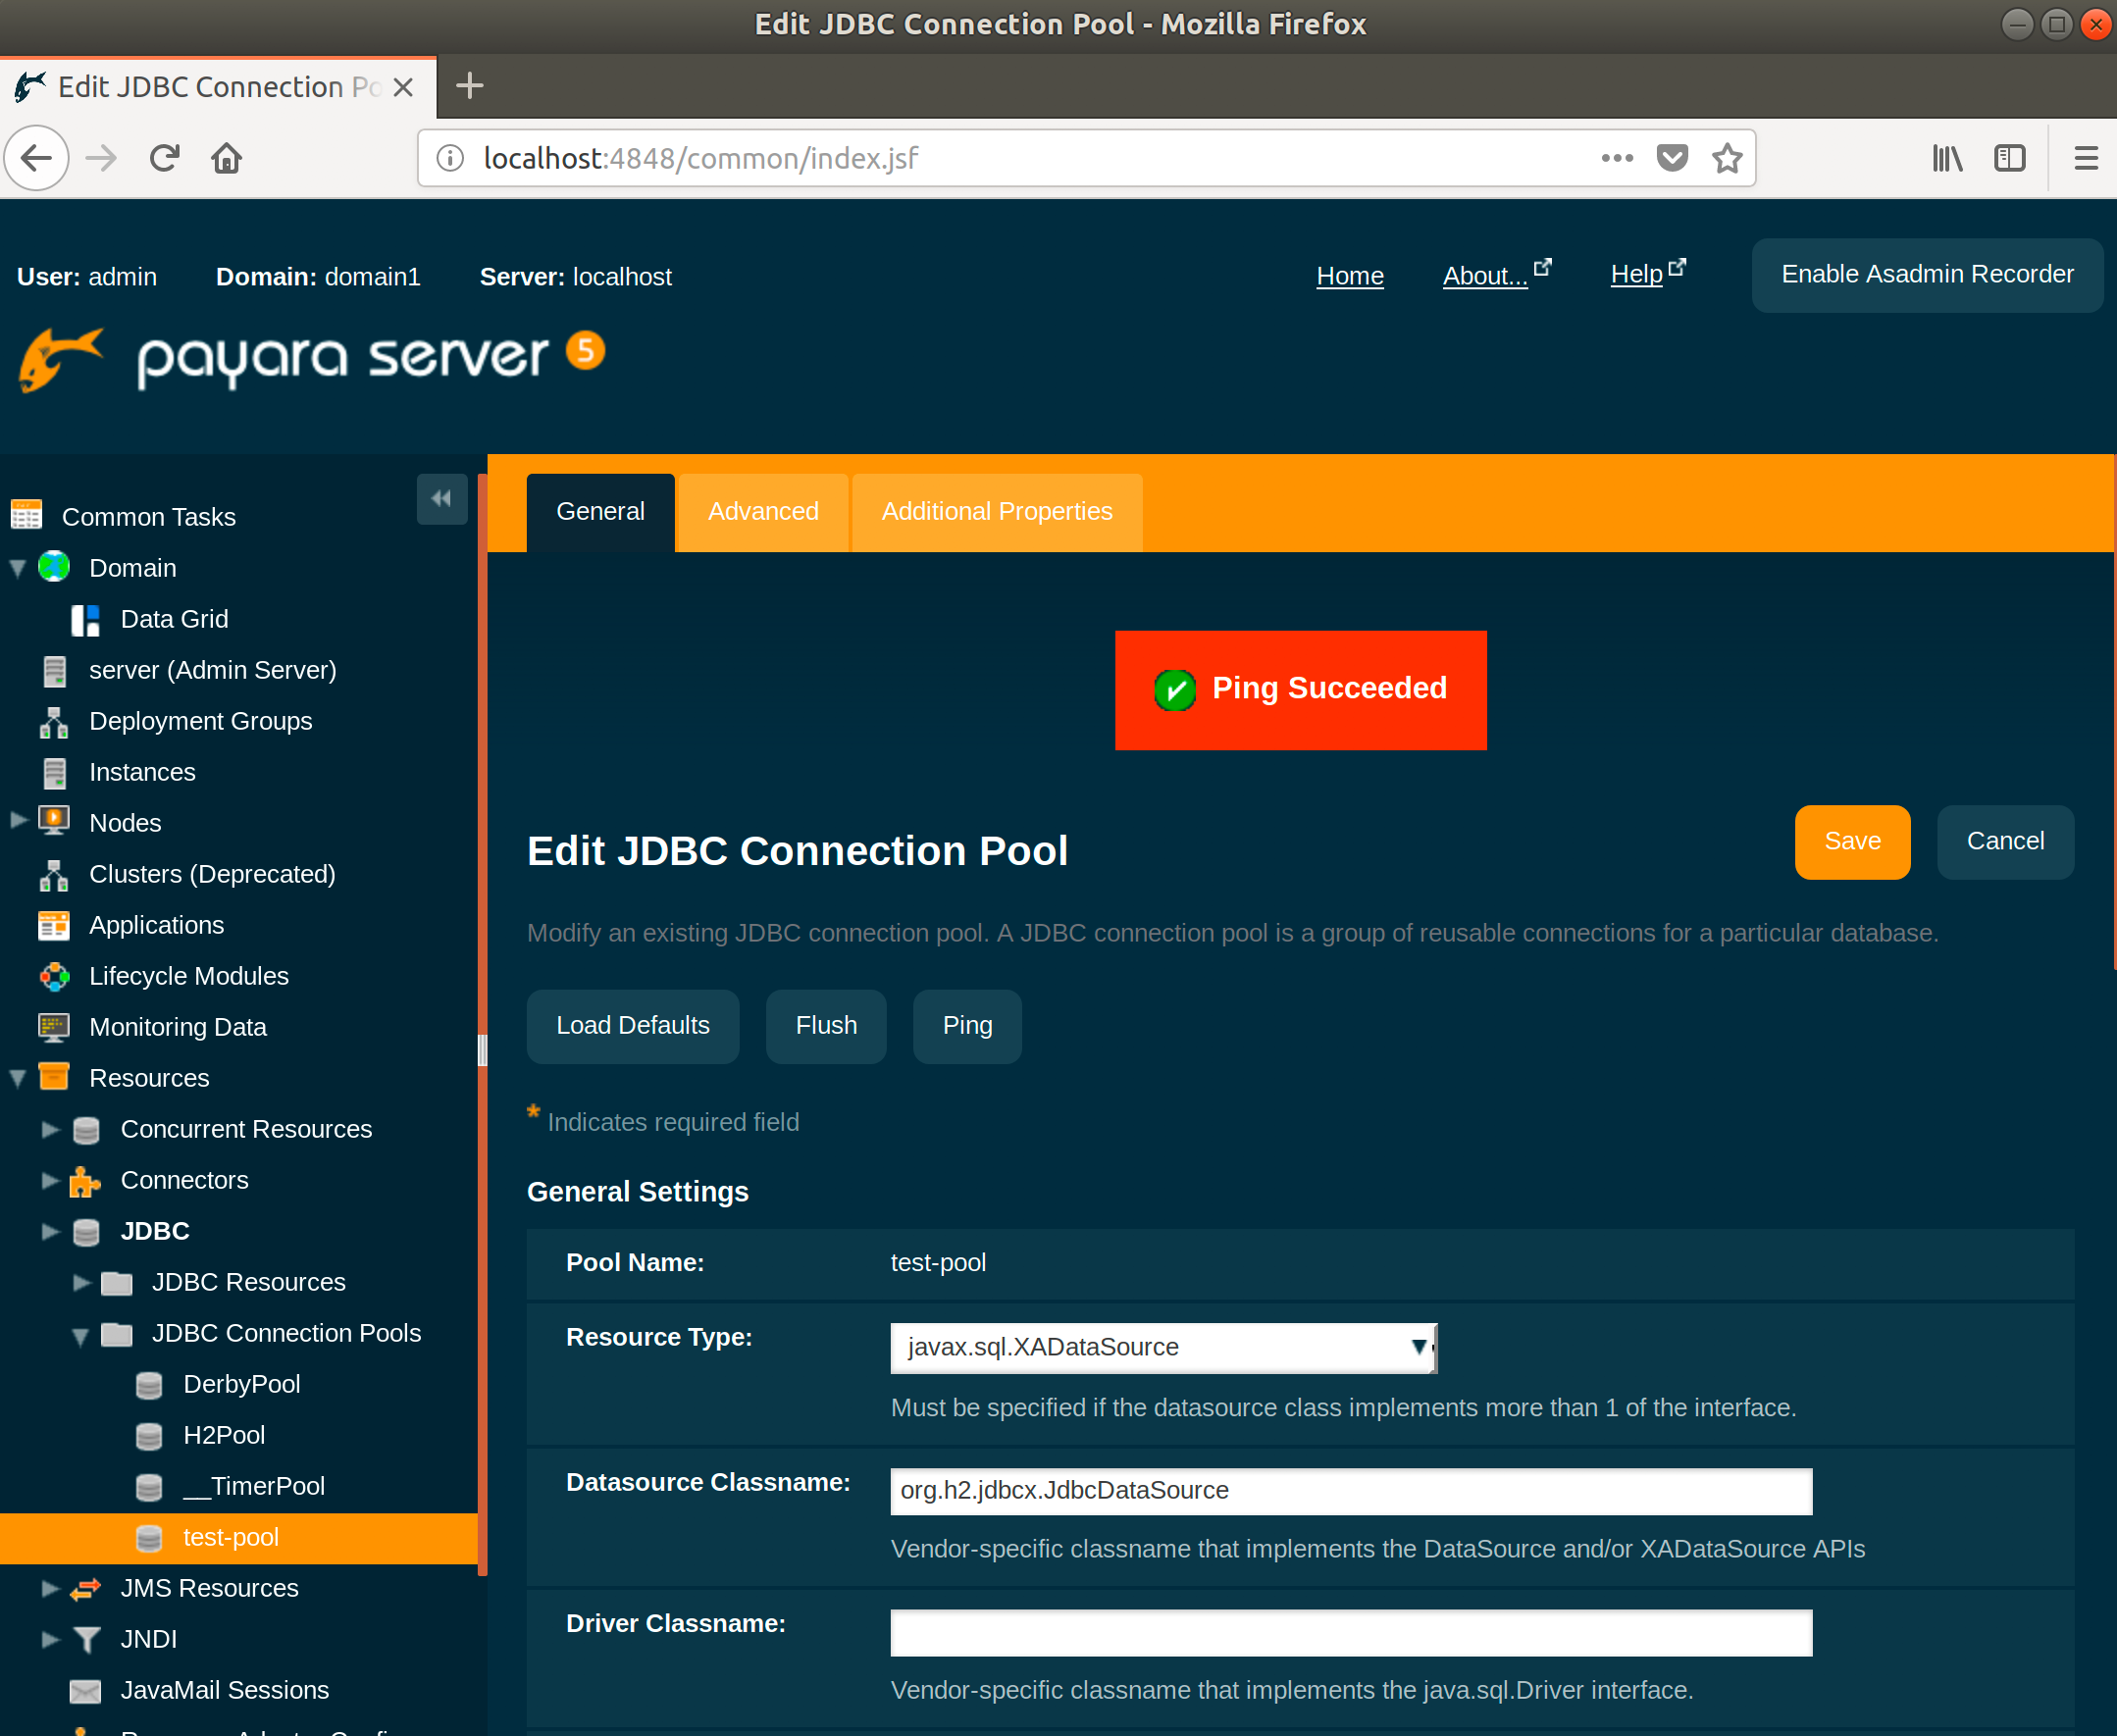The height and width of the screenshot is (1736, 2117).
Task: Click the Applications icon in tree
Action: (54, 925)
